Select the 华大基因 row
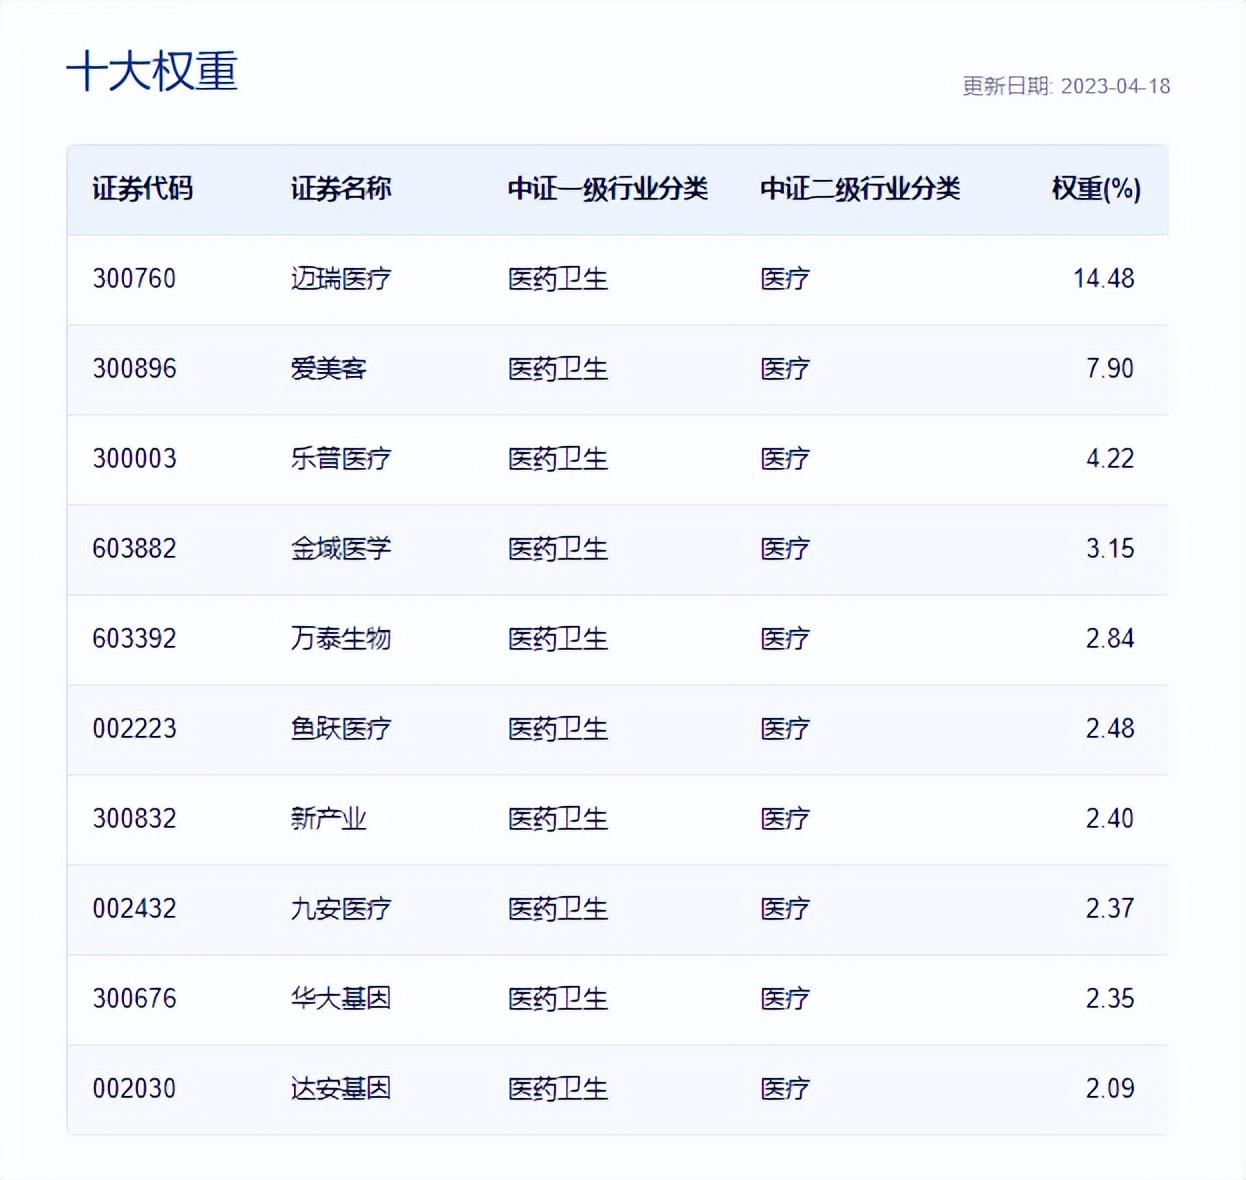 pos(340,998)
